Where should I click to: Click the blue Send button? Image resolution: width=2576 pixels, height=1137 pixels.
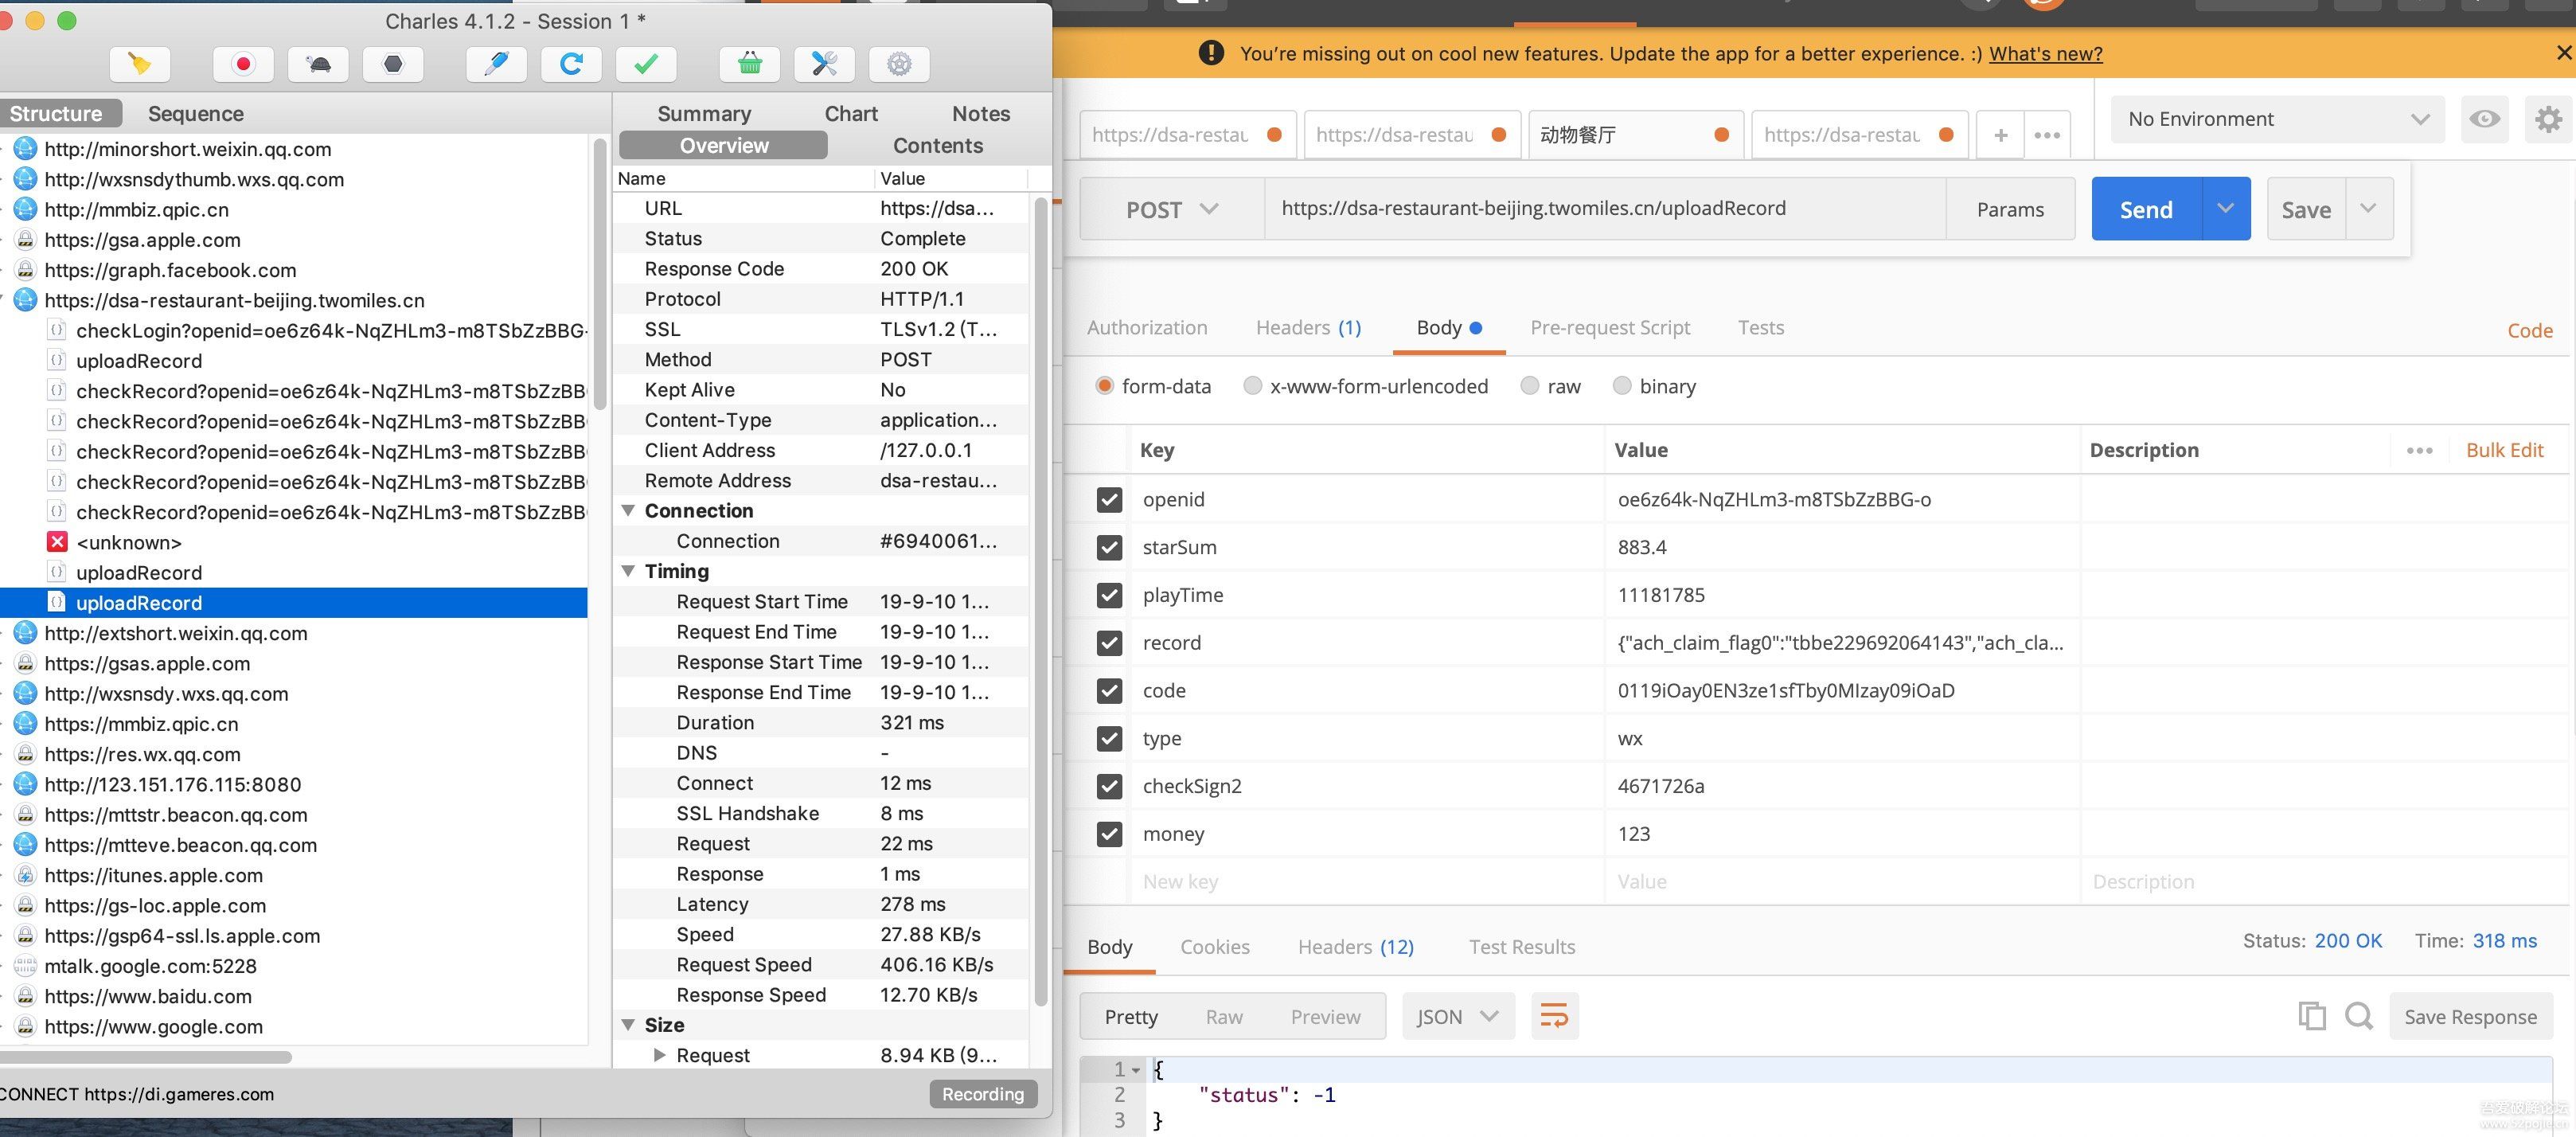click(x=2146, y=209)
